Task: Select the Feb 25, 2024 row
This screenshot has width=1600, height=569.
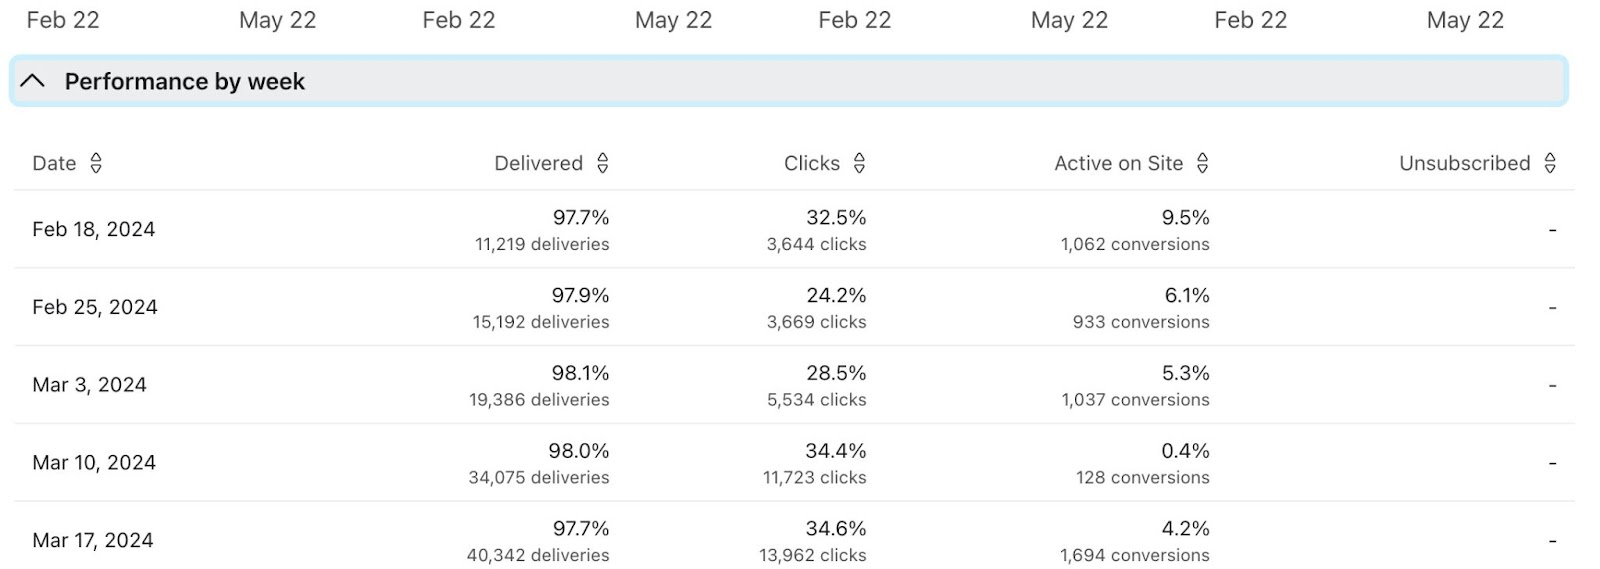Action: [x=95, y=307]
